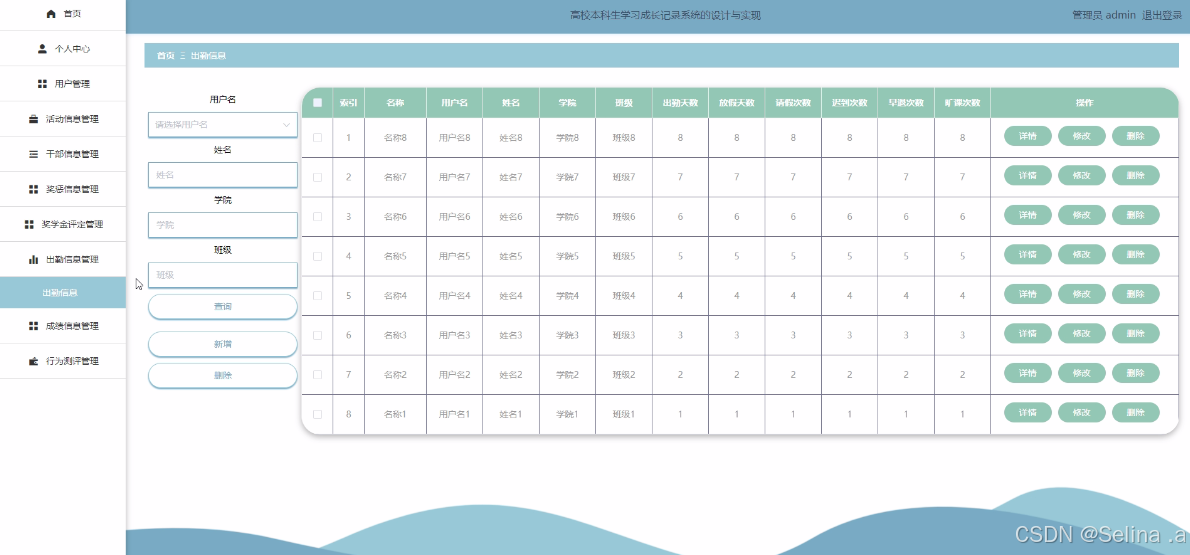Screen dimensions: 1190x555
Task: Click 删除 for row 名称8
Action: (x=1135, y=136)
